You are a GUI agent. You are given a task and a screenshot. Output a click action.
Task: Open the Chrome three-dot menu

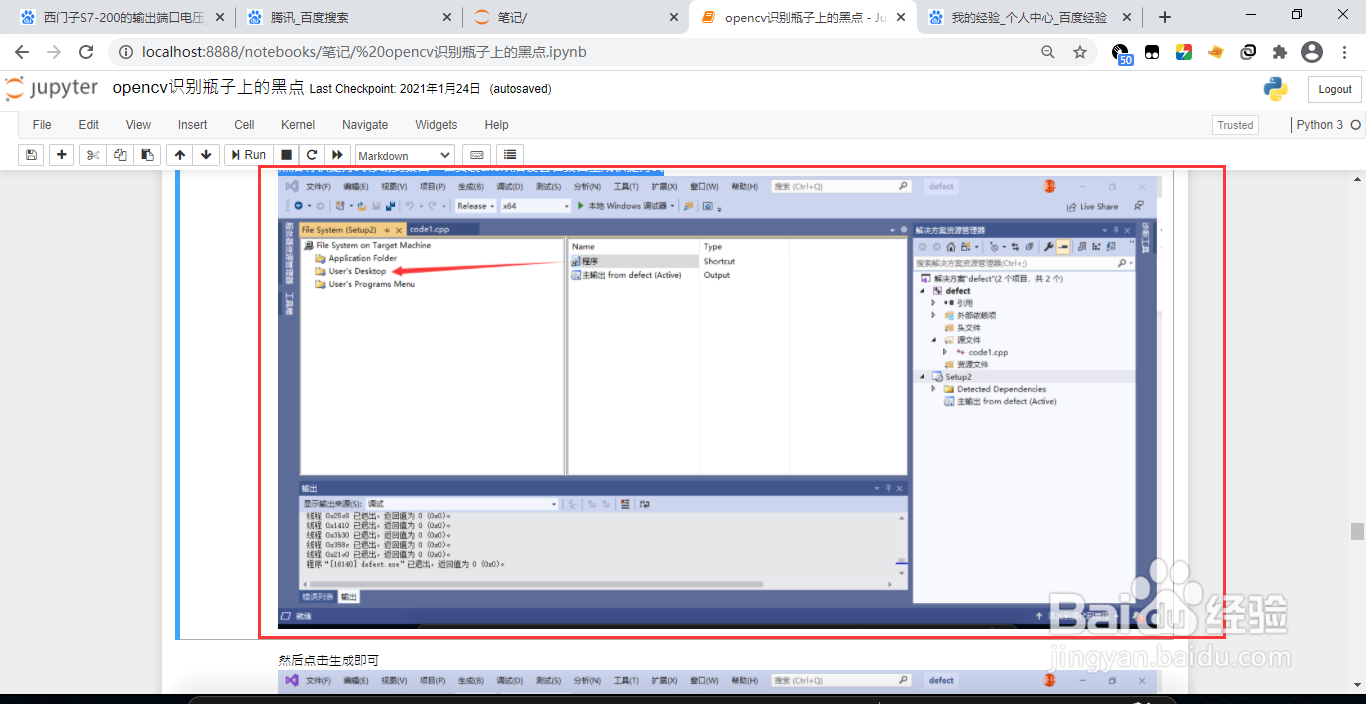click(x=1343, y=52)
